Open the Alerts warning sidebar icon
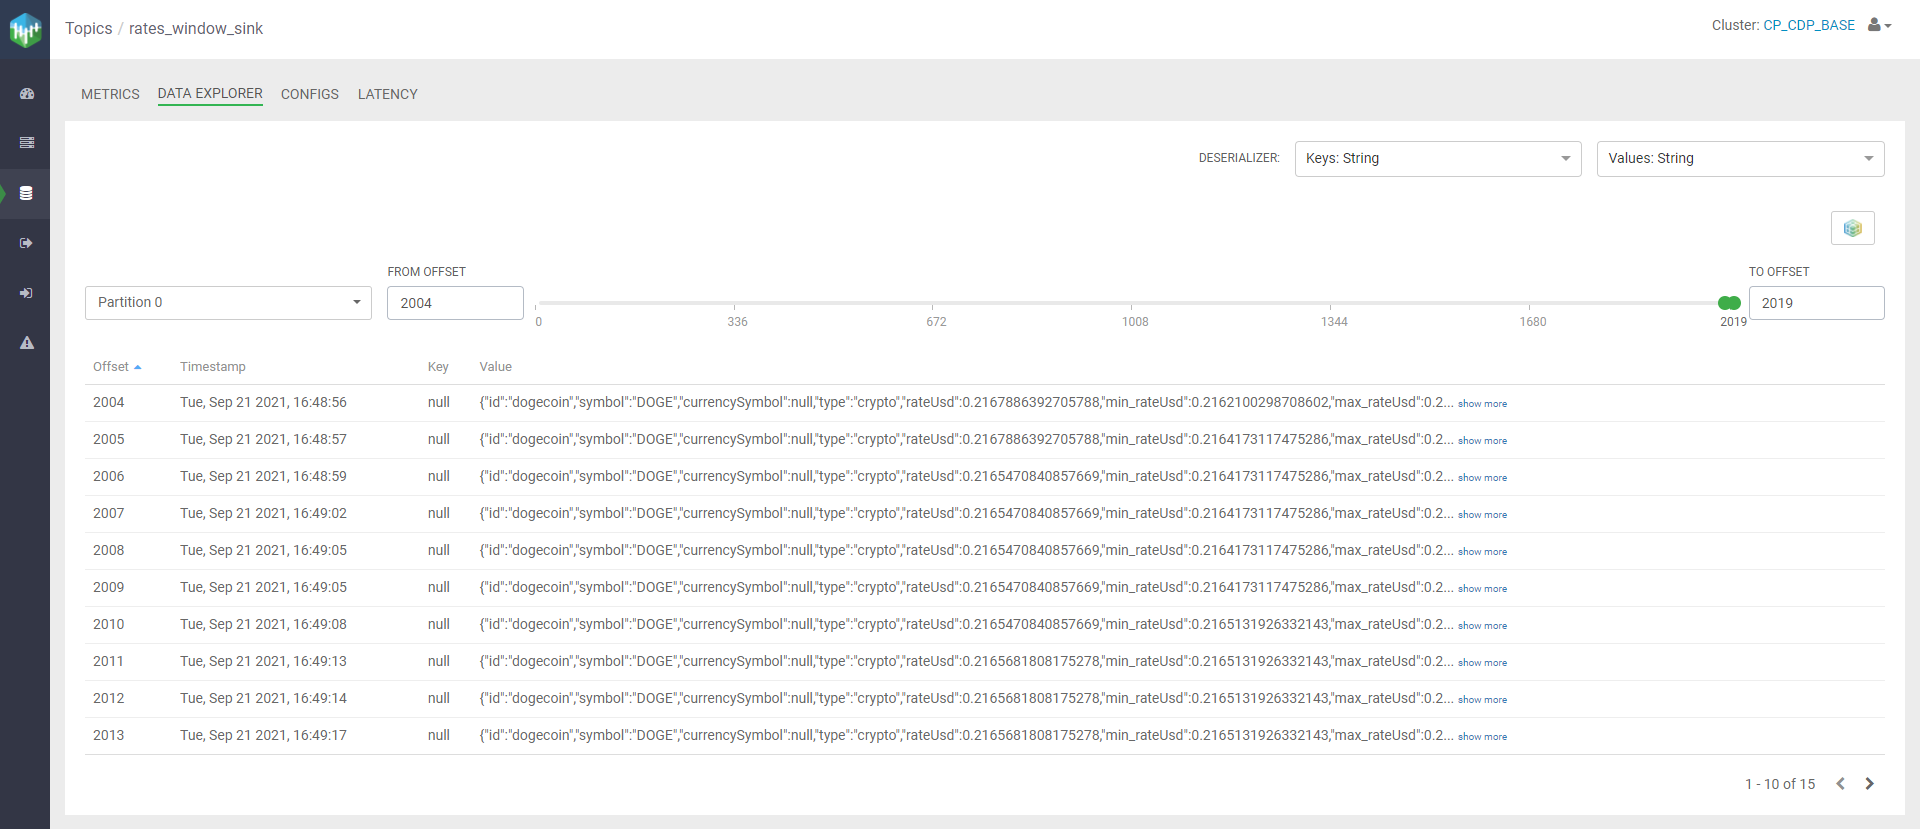 click(27, 343)
